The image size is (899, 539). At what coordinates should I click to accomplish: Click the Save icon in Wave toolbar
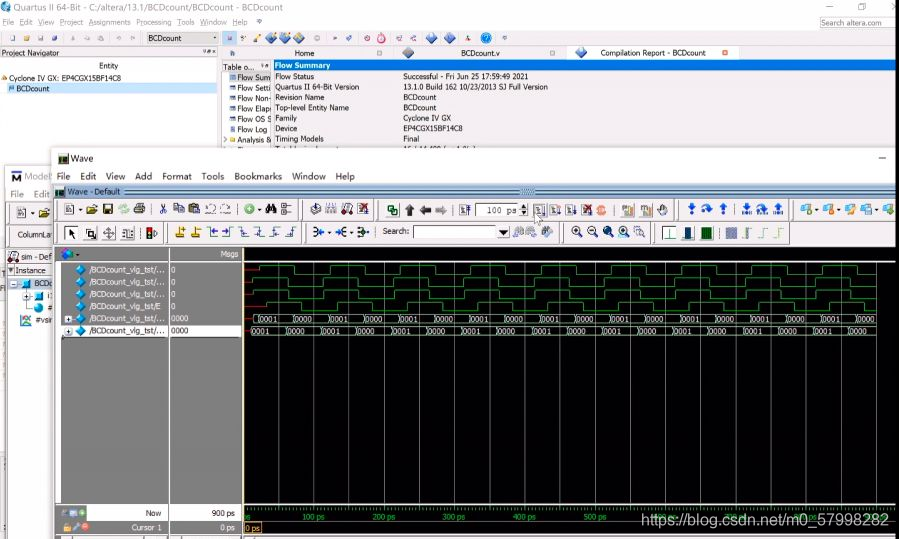pos(107,210)
